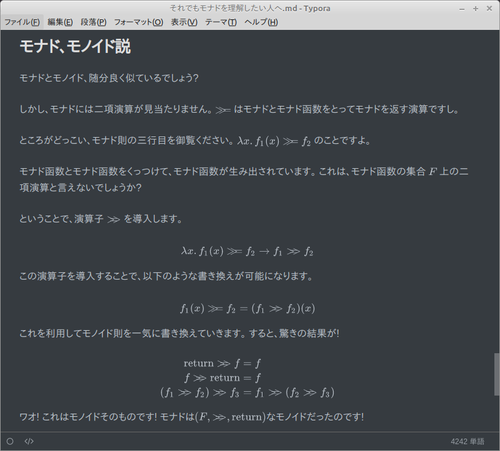Click the math block f1(x) >>= f2 = (f1 >> f2)(x)
The image size is (500, 451).
point(247,308)
